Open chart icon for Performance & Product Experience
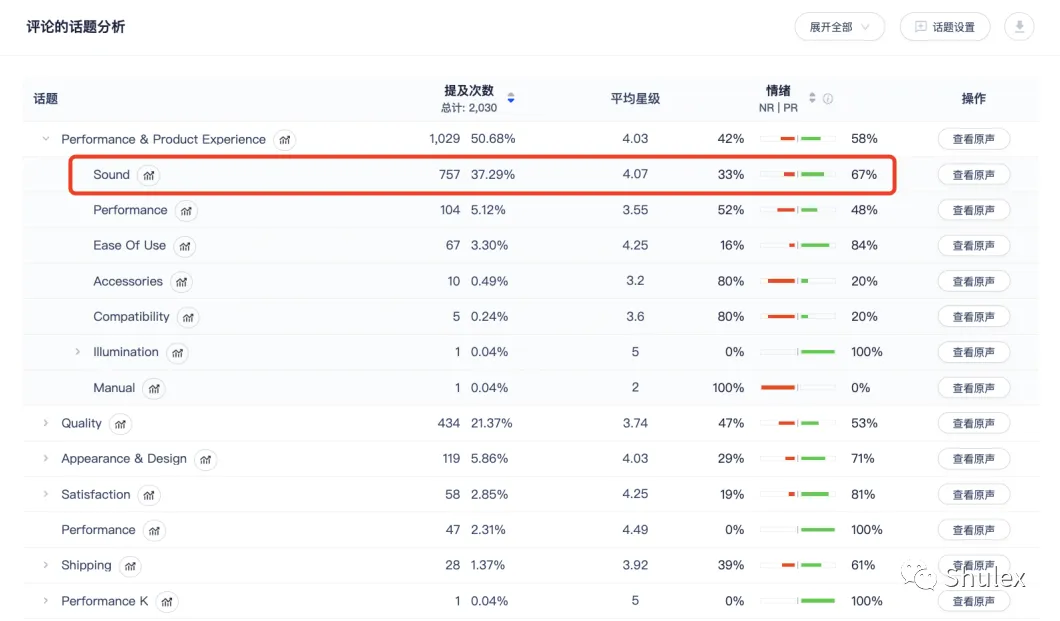The height and width of the screenshot is (621, 1060). click(x=285, y=140)
